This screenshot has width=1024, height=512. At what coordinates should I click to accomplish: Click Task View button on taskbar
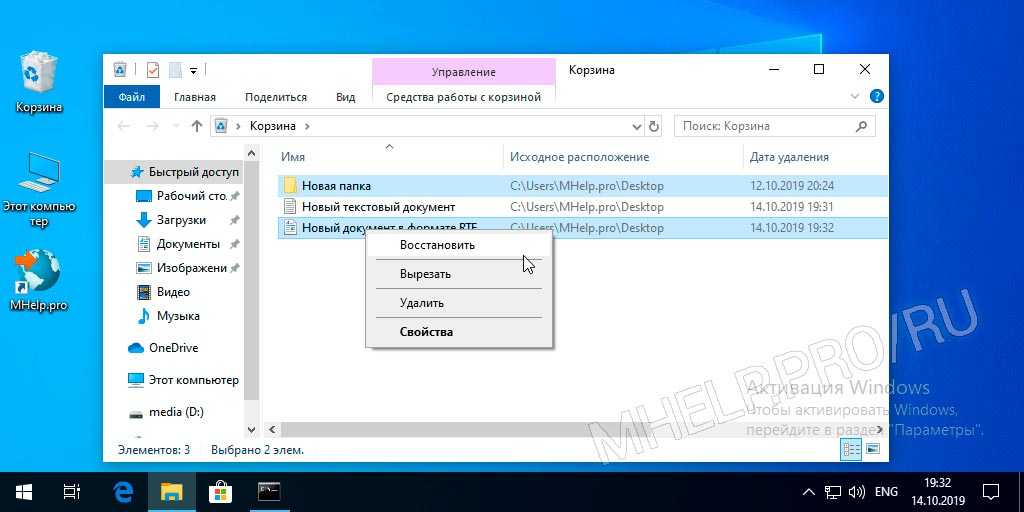point(72,491)
